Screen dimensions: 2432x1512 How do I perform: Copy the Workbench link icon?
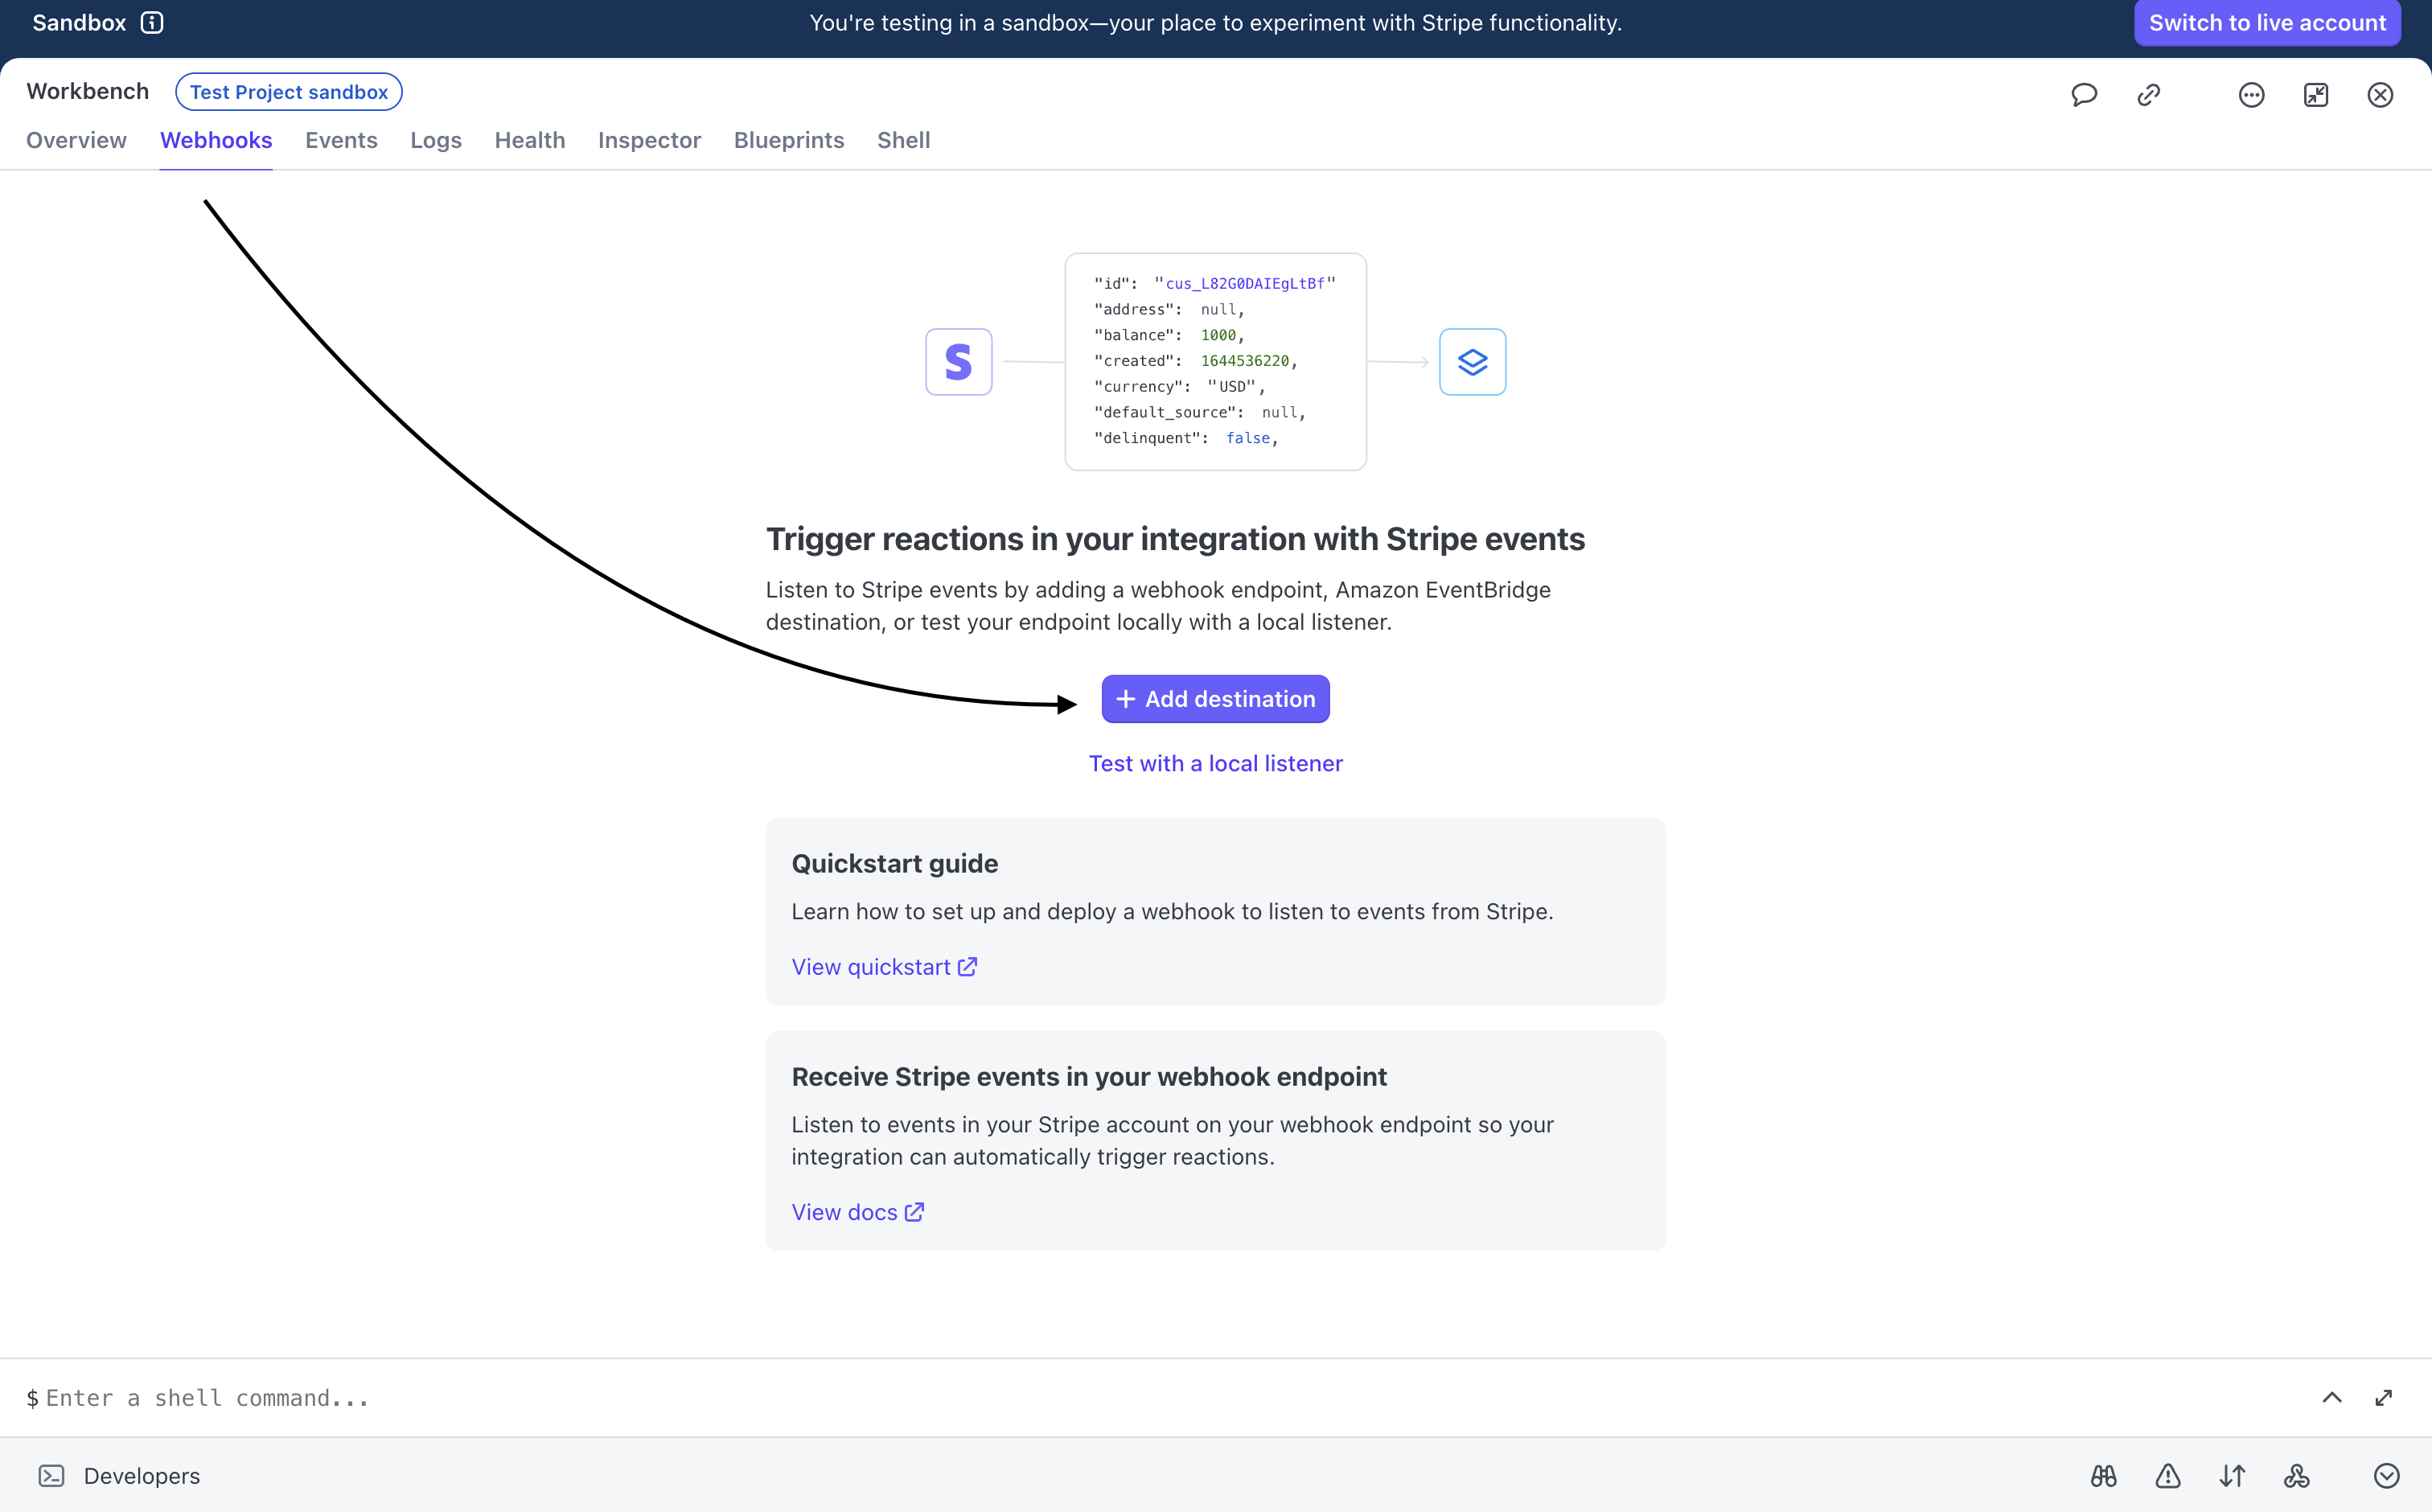(2148, 94)
